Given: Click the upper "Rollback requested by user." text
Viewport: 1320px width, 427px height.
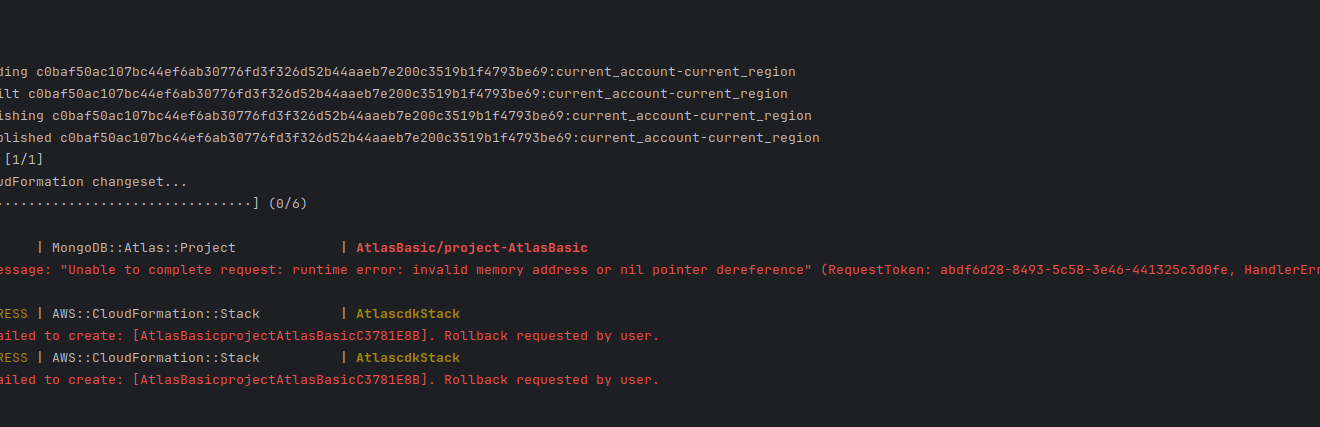Looking at the screenshot, I should pos(552,336).
